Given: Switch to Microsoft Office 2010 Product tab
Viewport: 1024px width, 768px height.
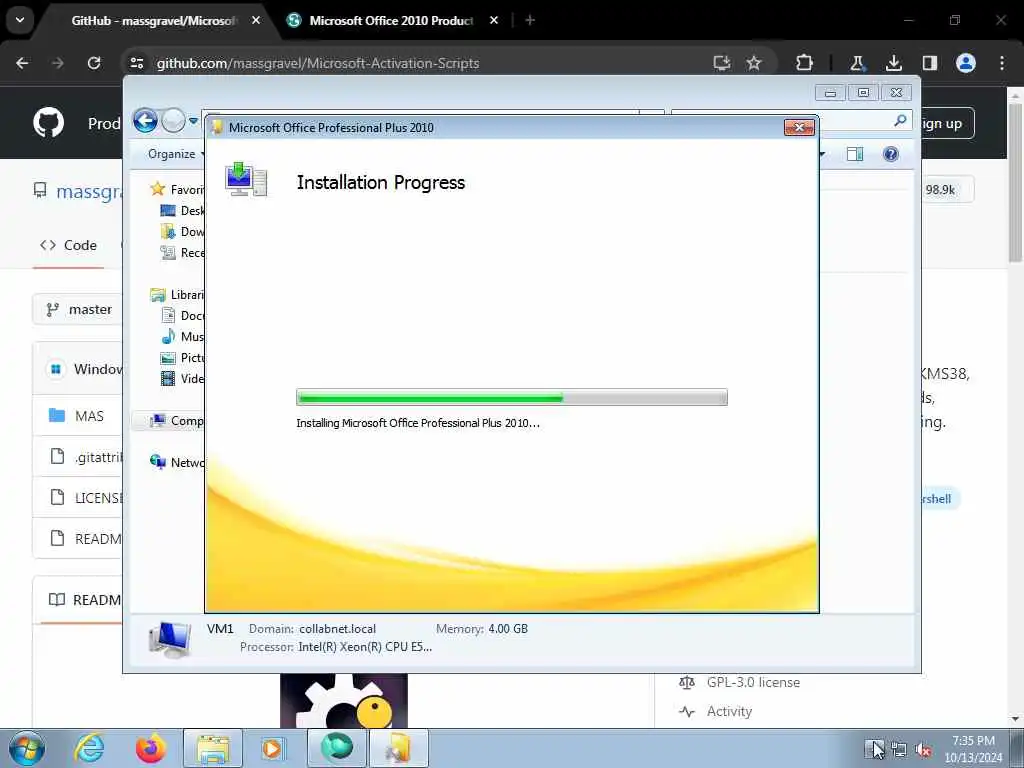Looking at the screenshot, I should pyautogui.click(x=391, y=21).
